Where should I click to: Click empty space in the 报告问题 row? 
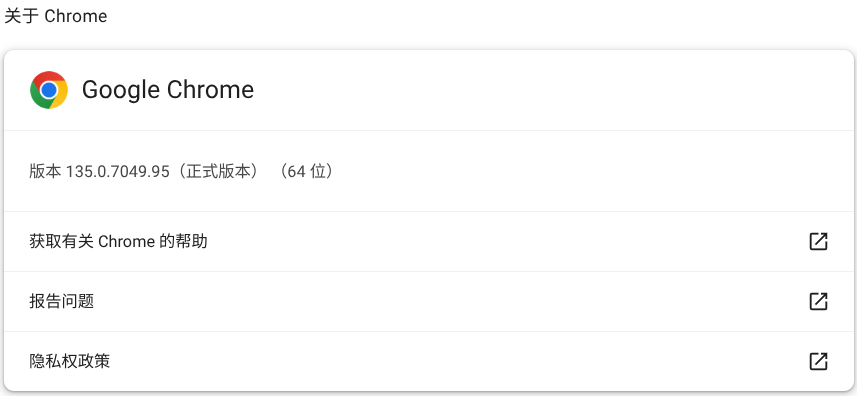437,301
